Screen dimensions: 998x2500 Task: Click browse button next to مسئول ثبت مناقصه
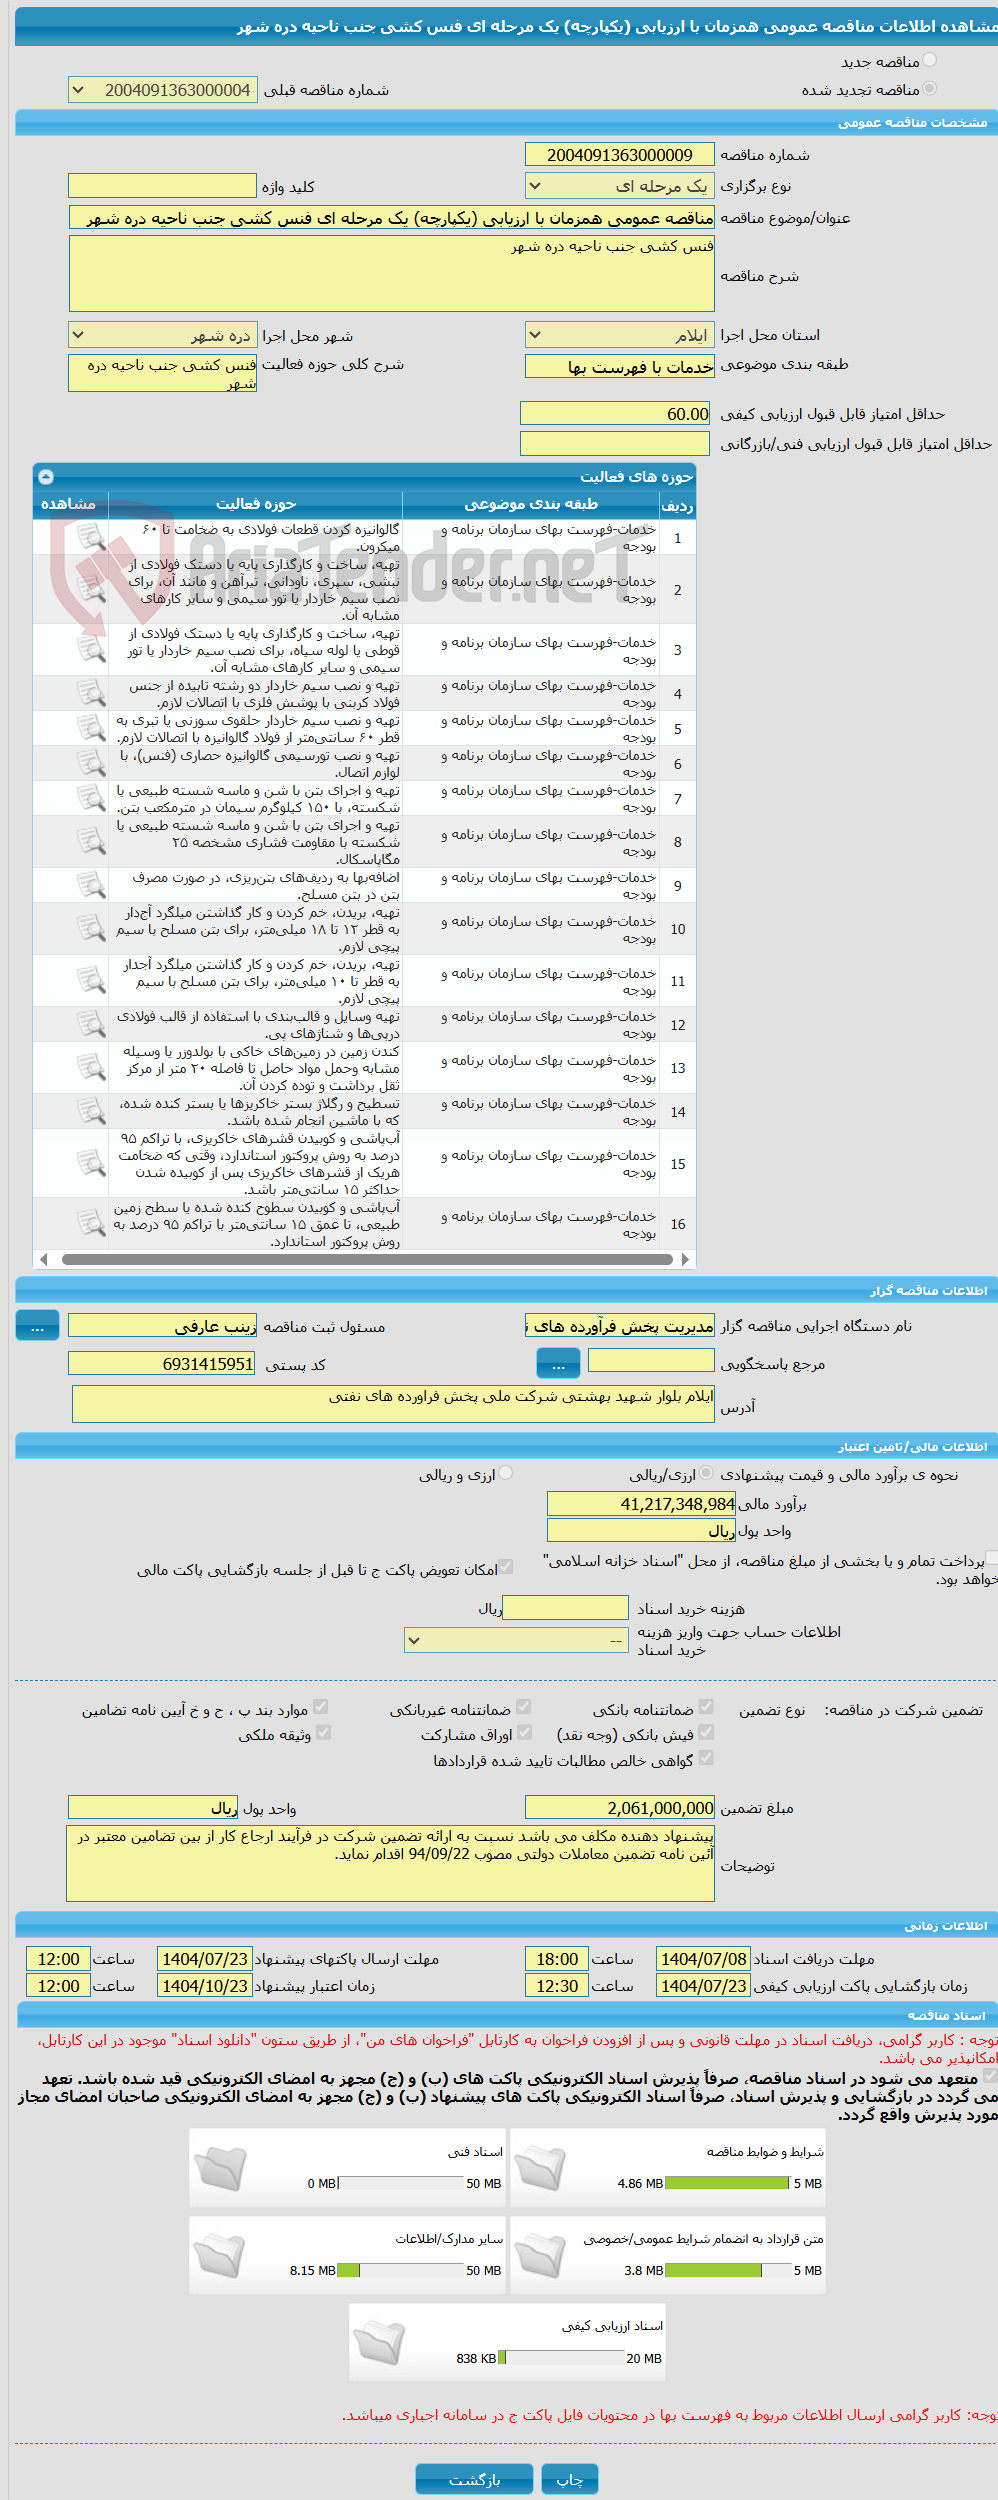(38, 1326)
